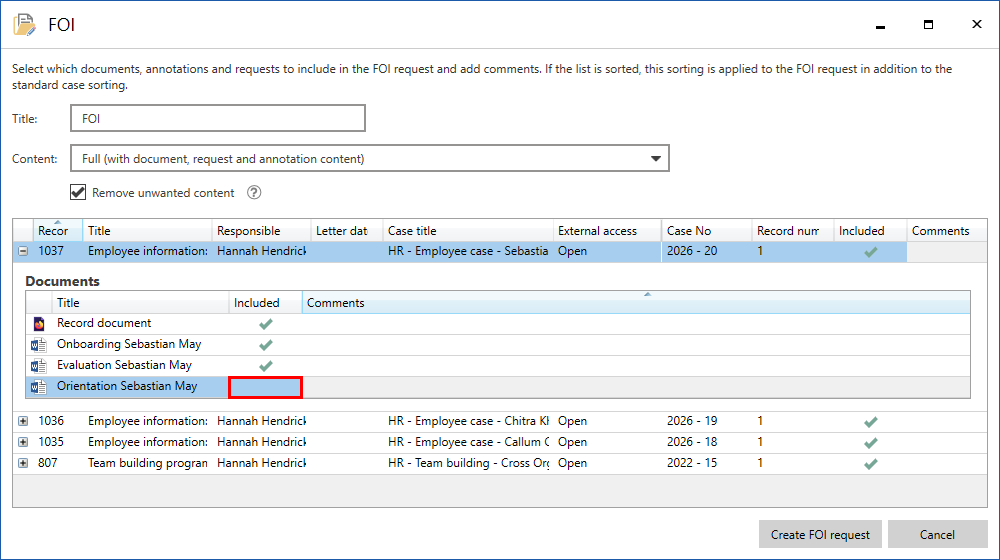The width and height of the screenshot is (1000, 560).
Task: Open the Content dropdown list
Action: pyautogui.click(x=655, y=159)
